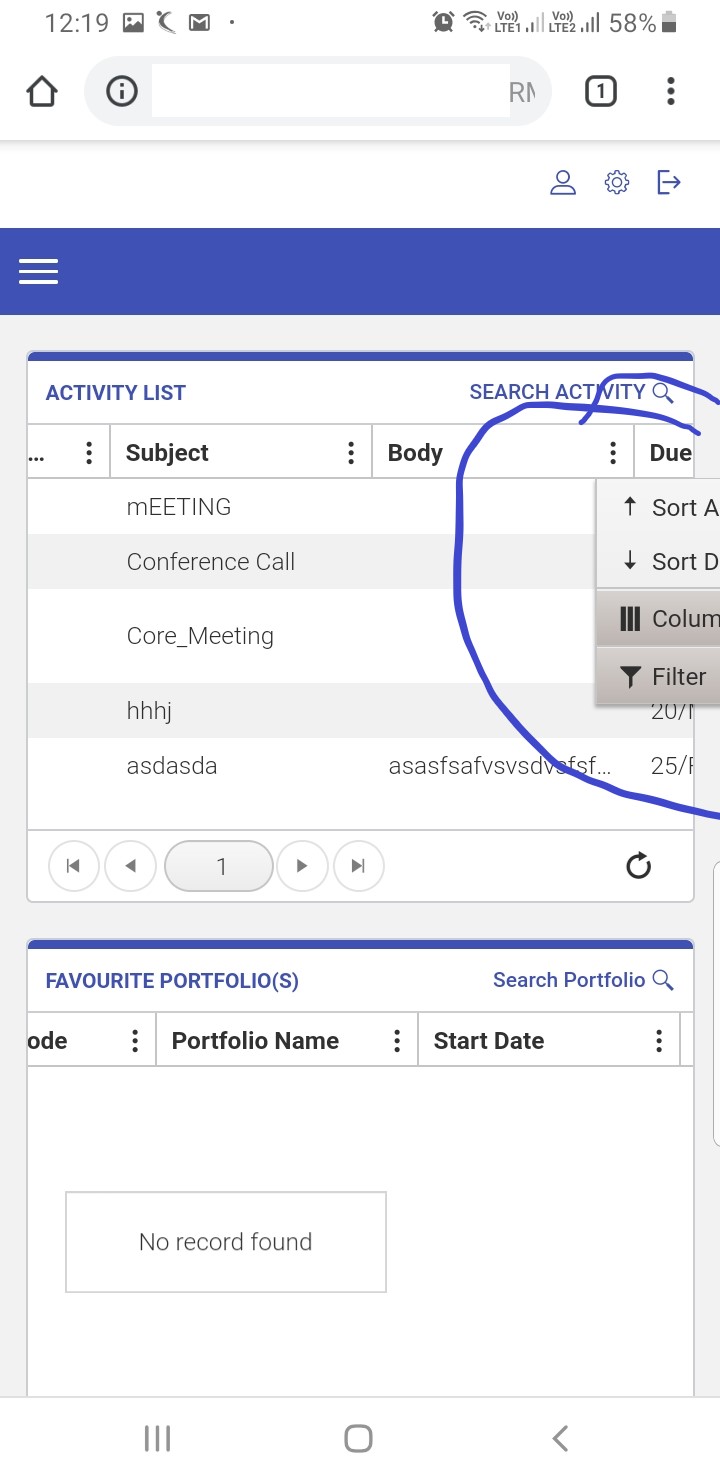
Task: Jump to the last activity page
Action: click(x=358, y=866)
